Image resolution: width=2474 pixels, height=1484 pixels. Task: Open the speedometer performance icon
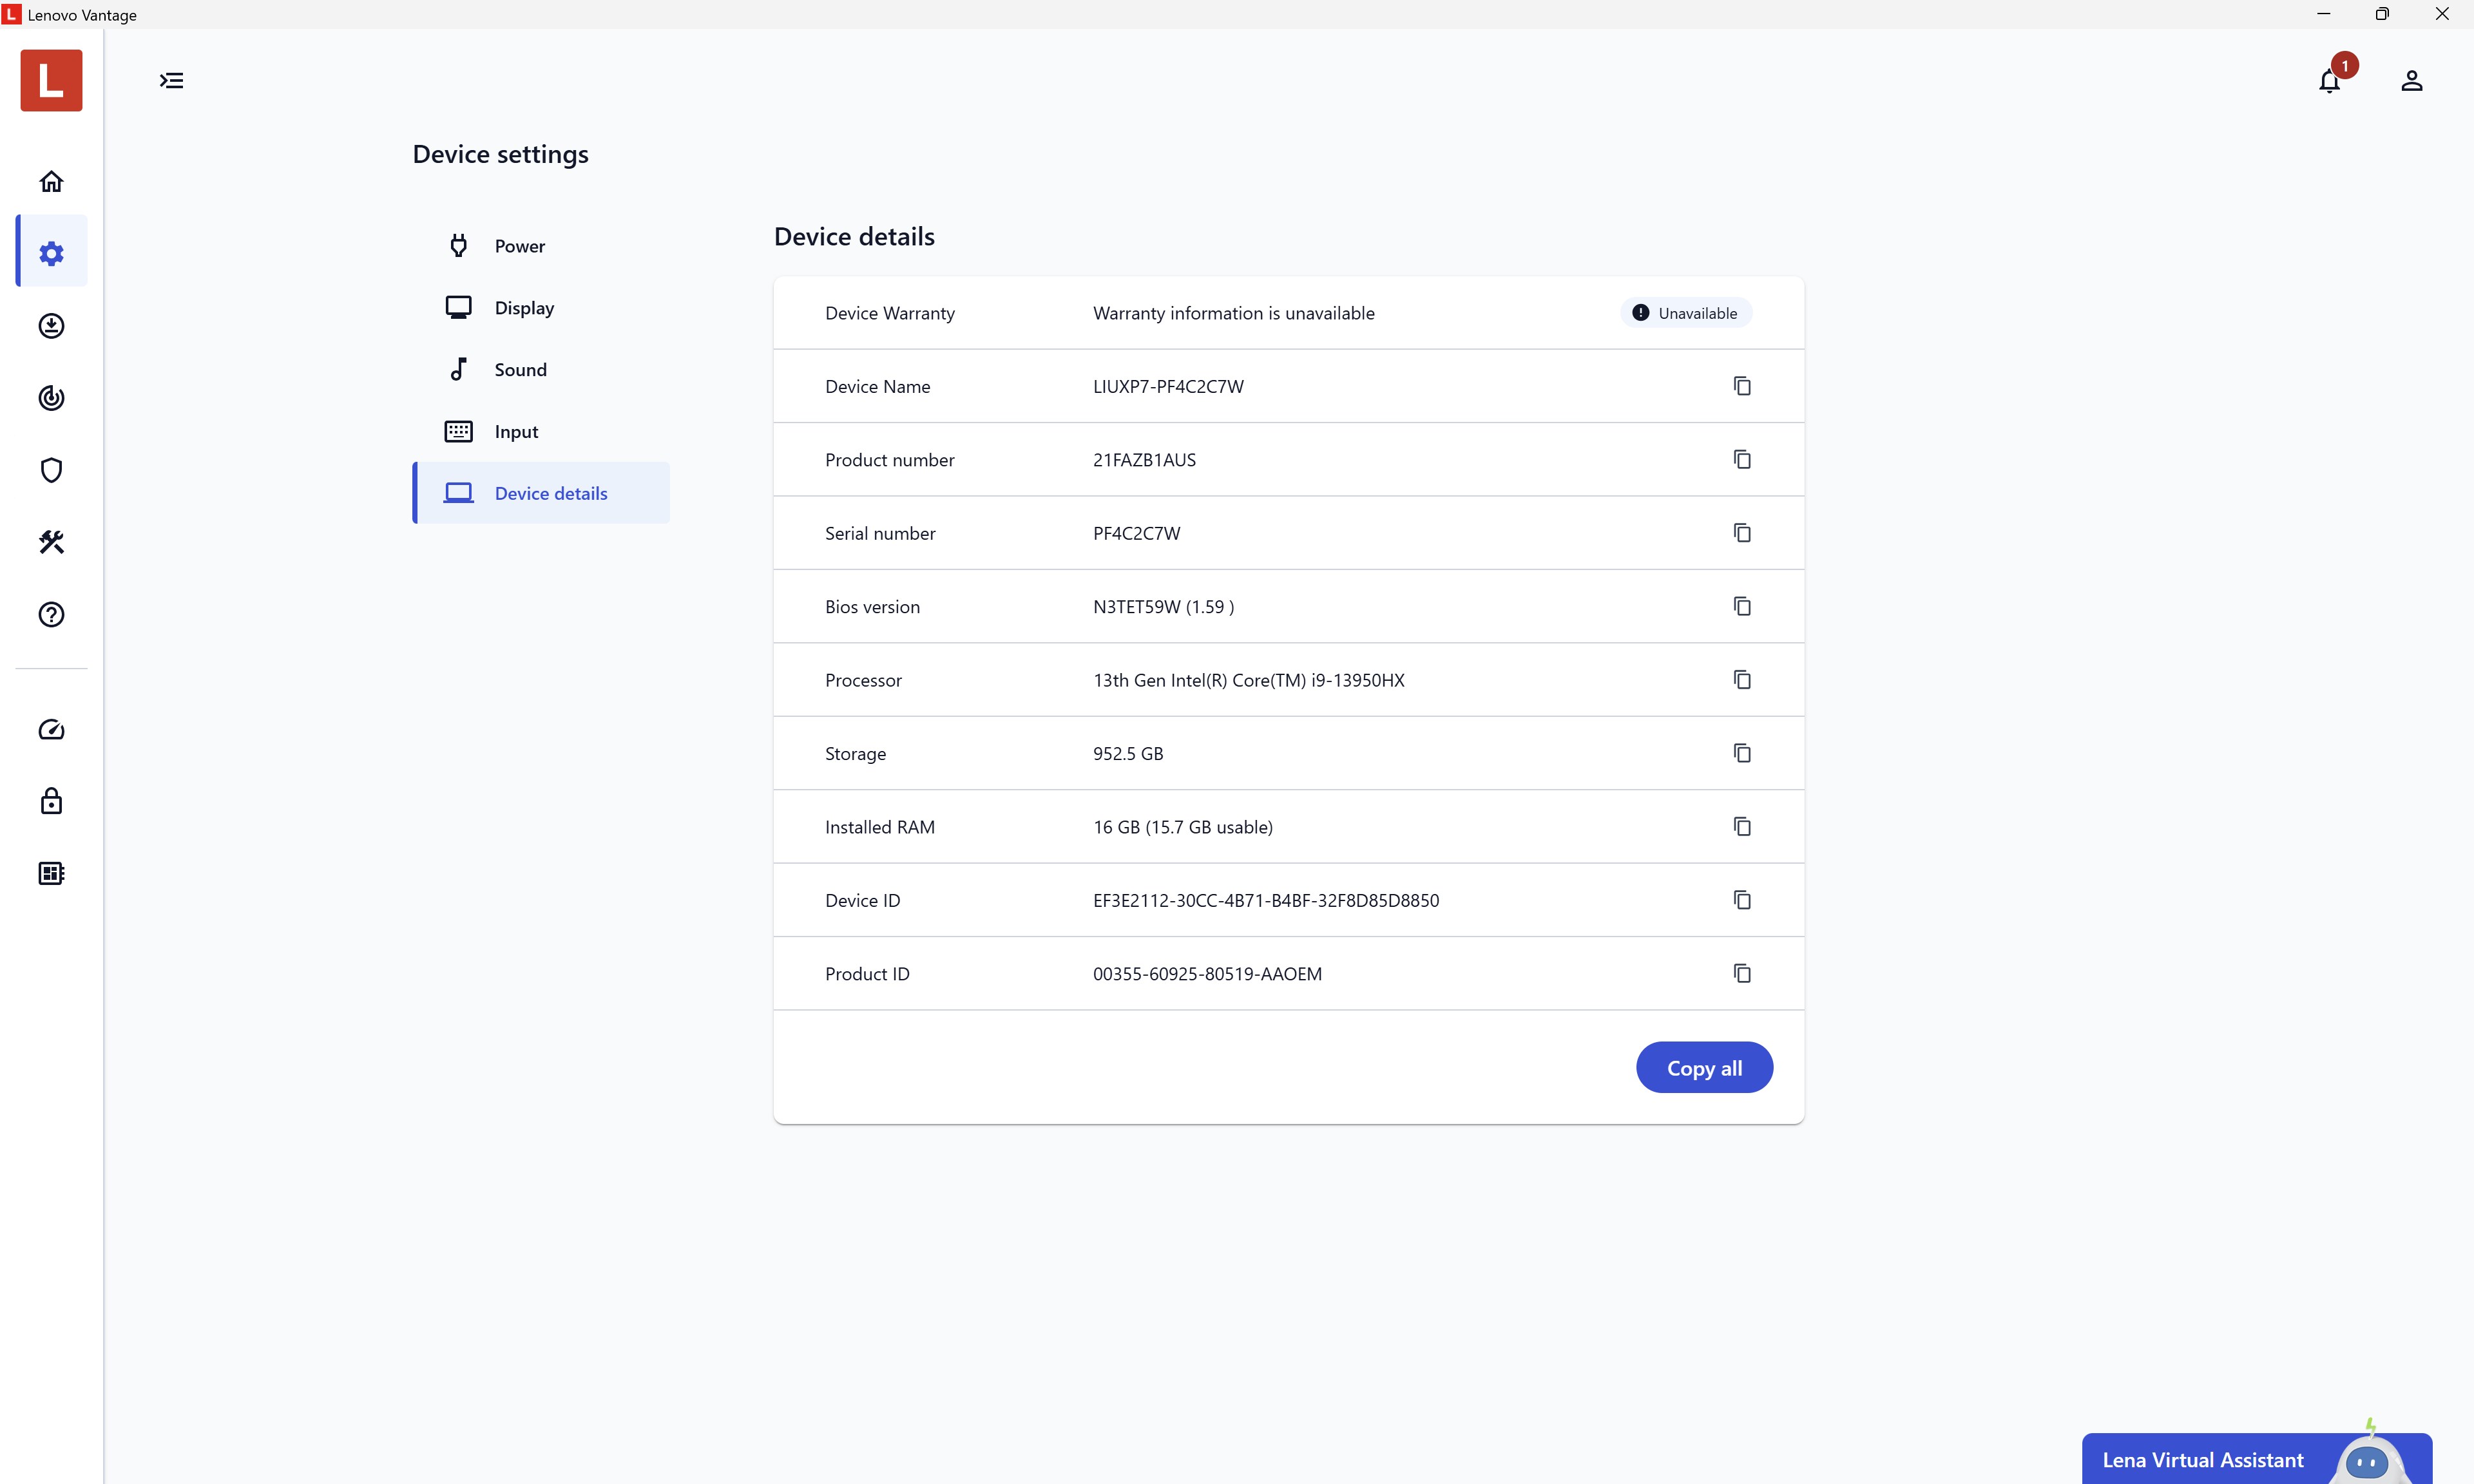point(51,729)
